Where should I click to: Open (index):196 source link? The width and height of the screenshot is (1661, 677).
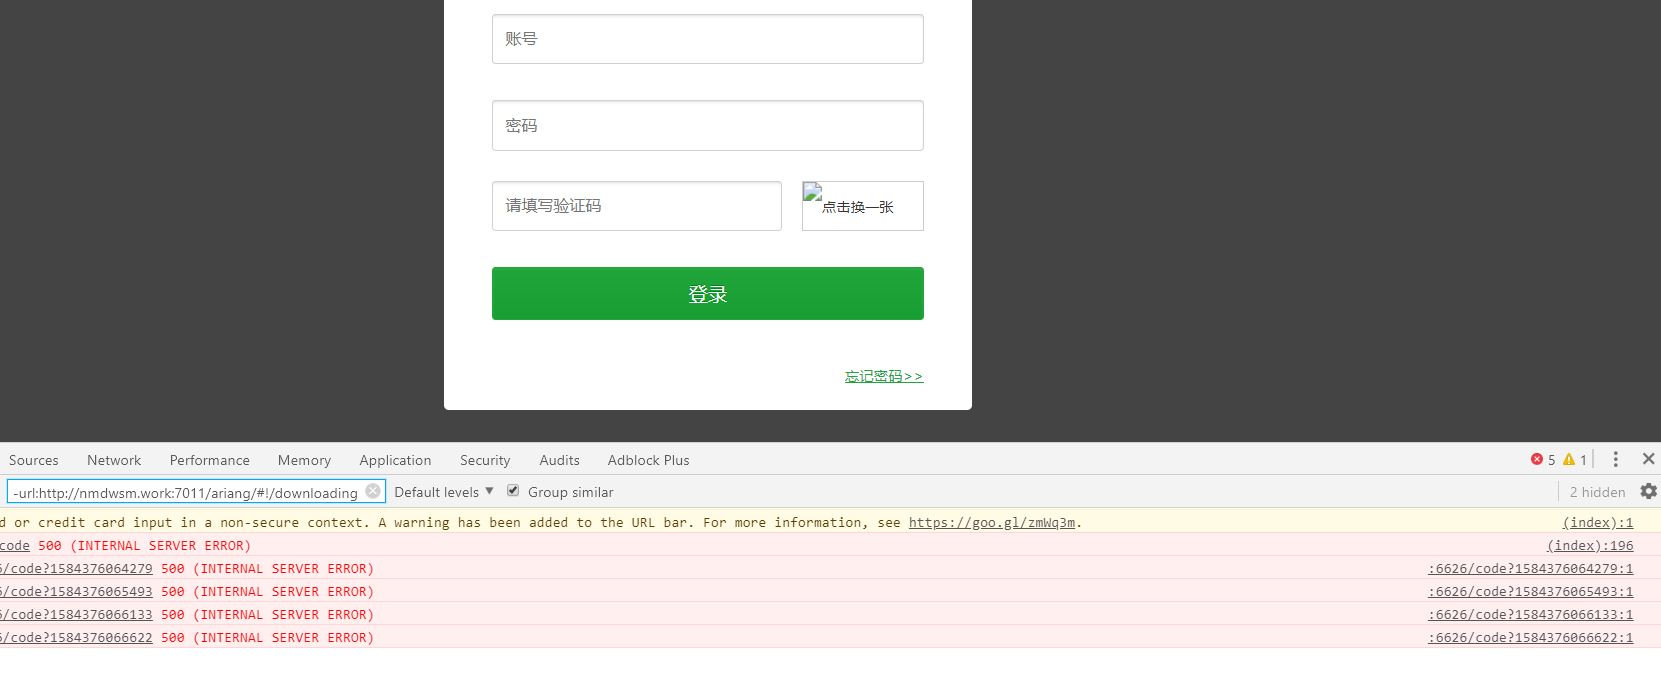[1590, 545]
